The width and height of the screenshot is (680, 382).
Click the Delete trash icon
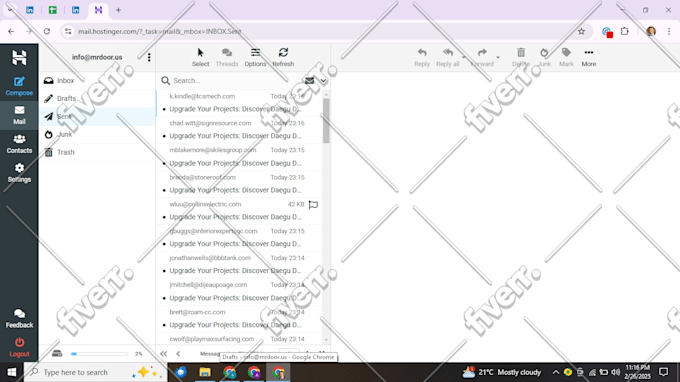[521, 57]
